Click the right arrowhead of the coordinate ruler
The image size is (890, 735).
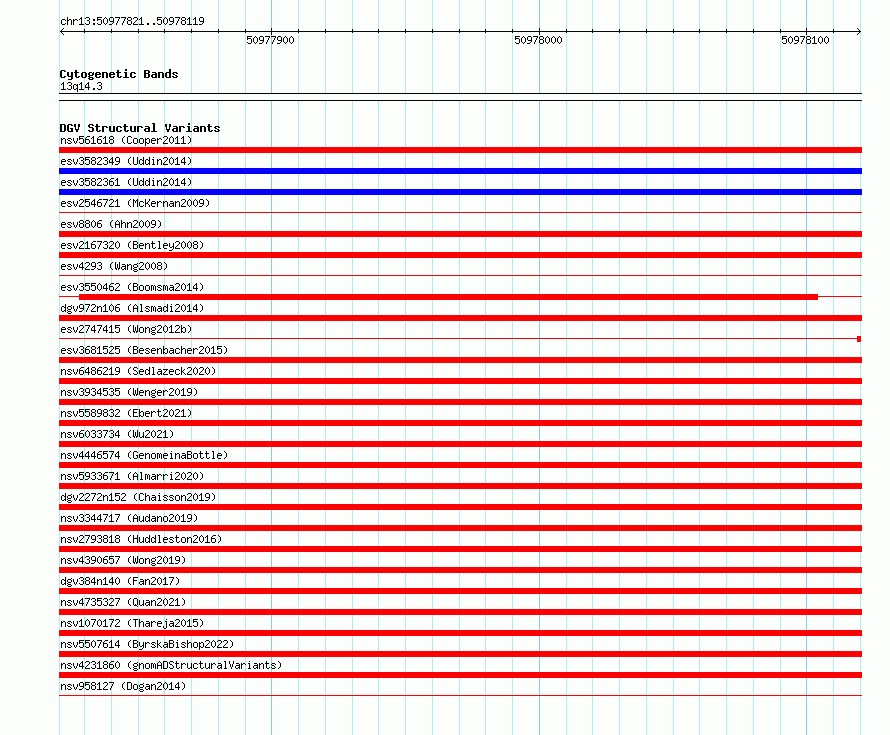tap(859, 31)
